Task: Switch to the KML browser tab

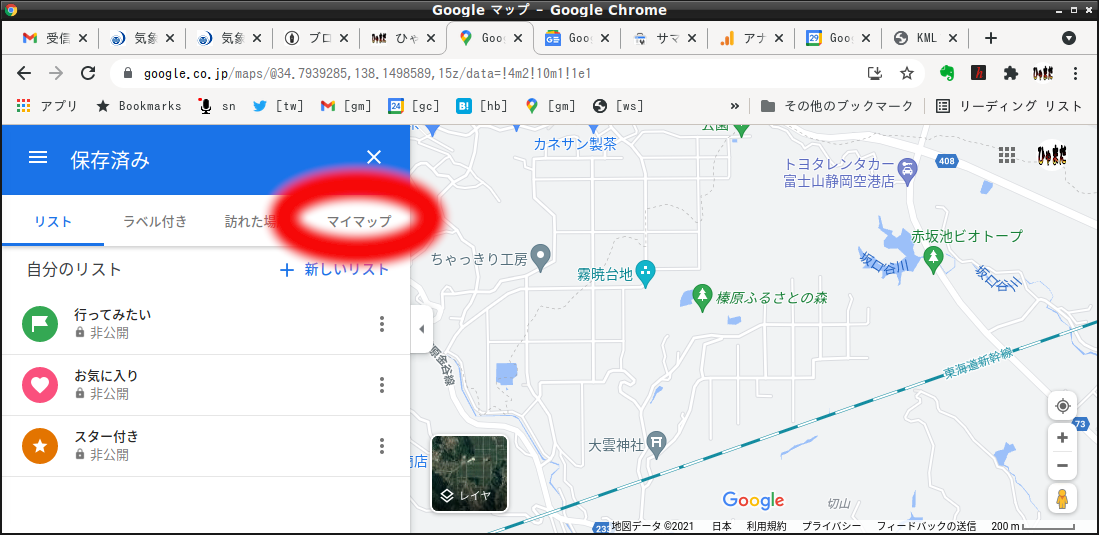Action: (x=925, y=39)
